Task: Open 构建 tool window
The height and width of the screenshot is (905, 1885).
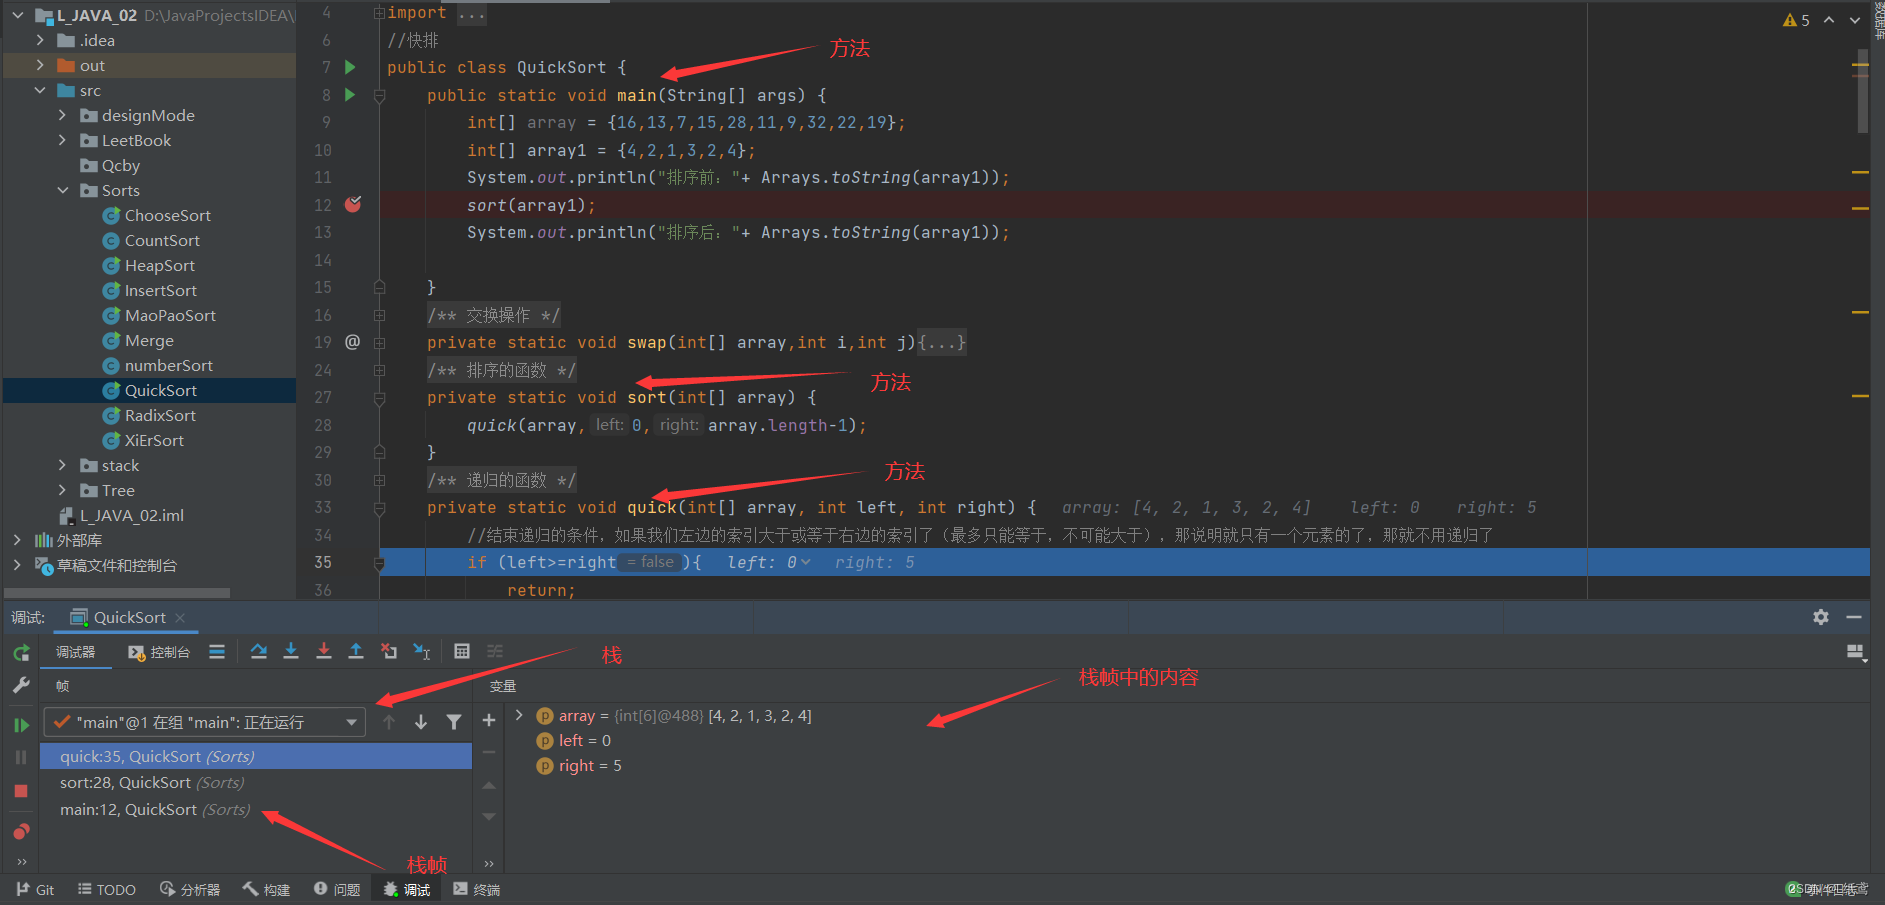Action: pos(266,889)
